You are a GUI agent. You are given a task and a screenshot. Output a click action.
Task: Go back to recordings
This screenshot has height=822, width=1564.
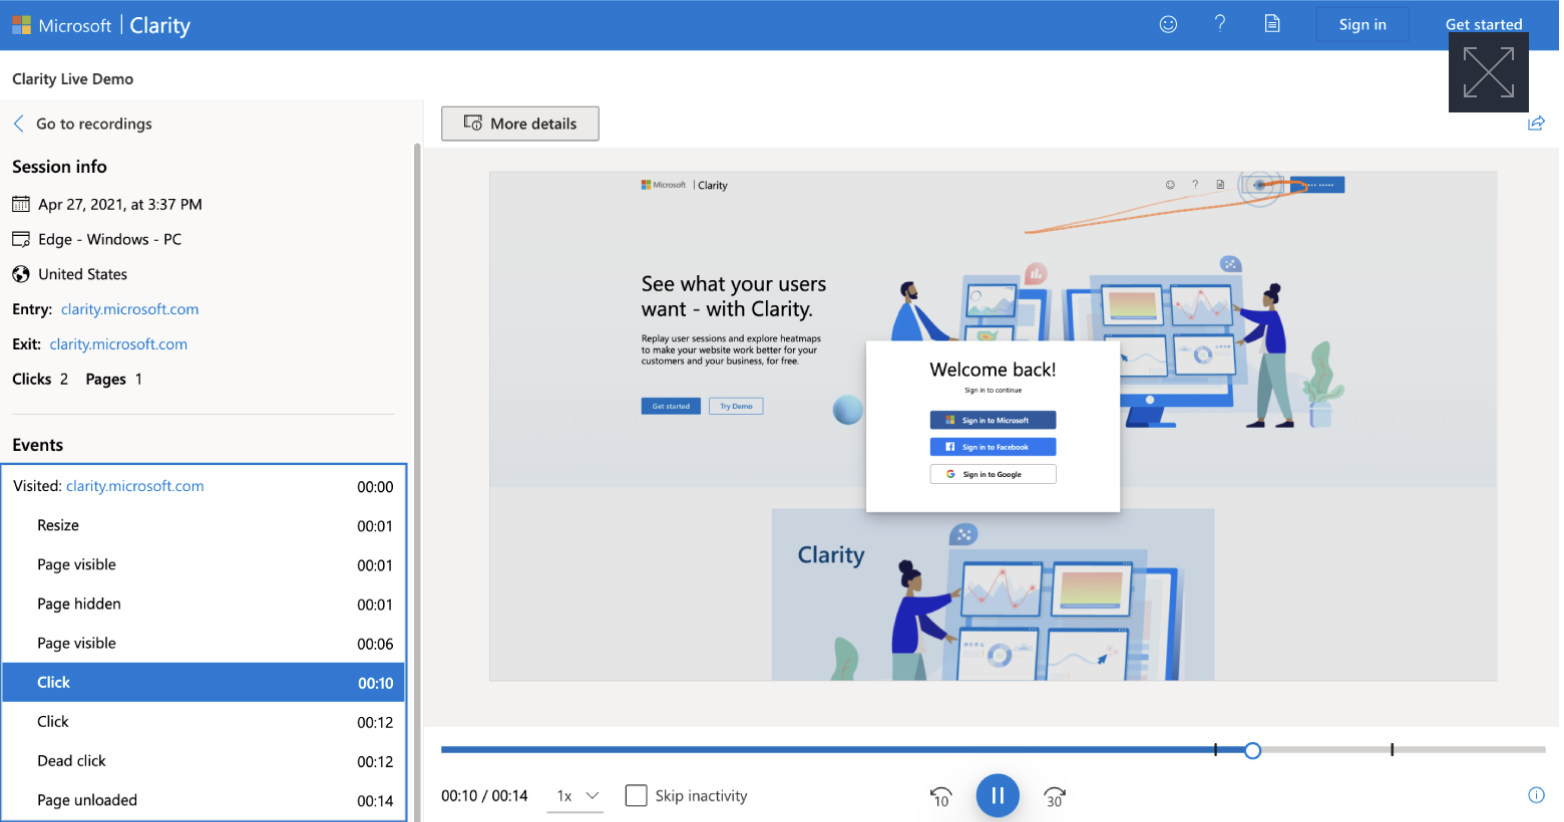tap(94, 123)
